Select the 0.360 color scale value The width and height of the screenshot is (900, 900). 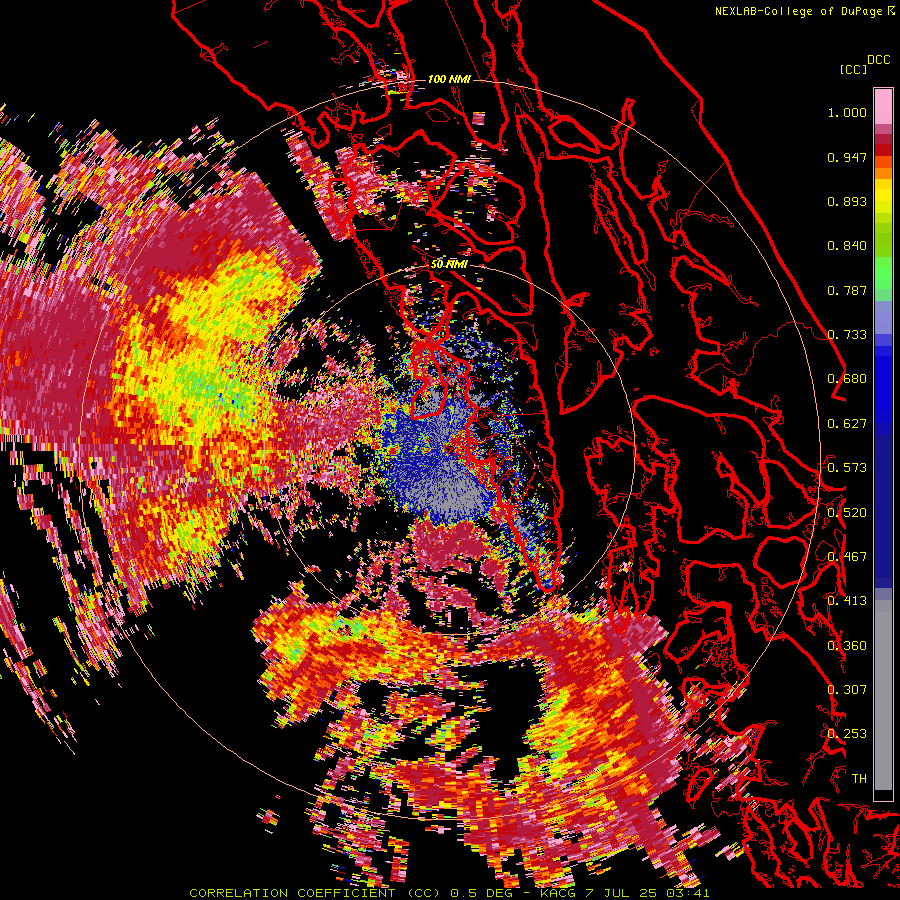(847, 646)
